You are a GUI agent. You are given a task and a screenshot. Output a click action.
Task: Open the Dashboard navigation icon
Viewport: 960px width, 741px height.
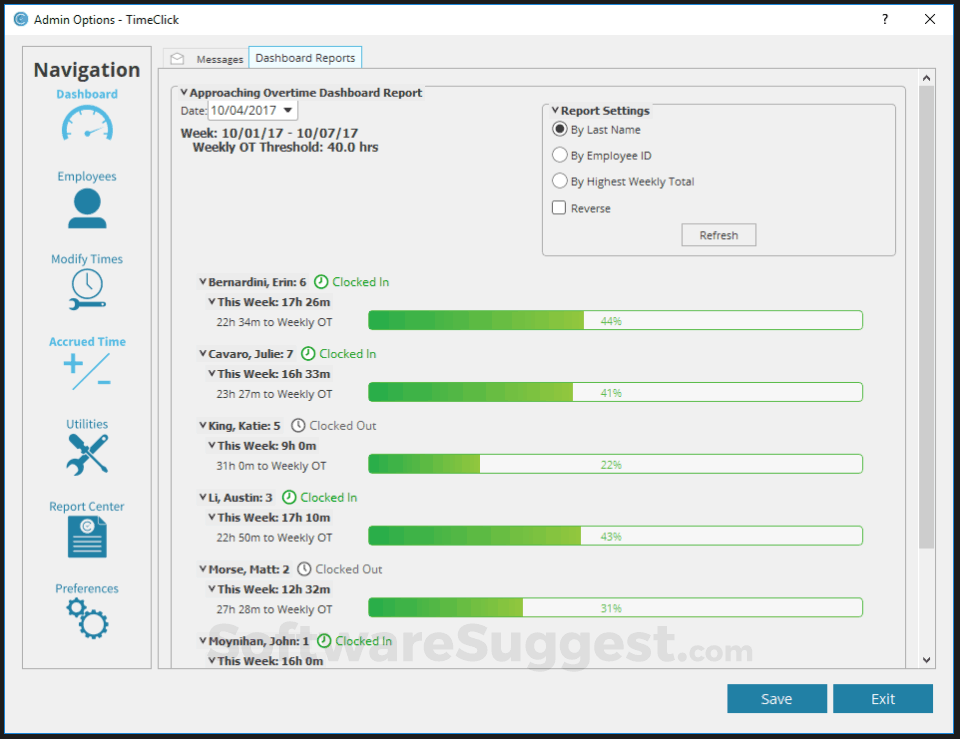pyautogui.click(x=86, y=122)
